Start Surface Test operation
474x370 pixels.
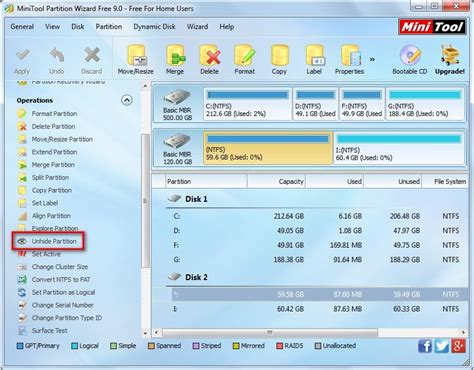click(49, 331)
